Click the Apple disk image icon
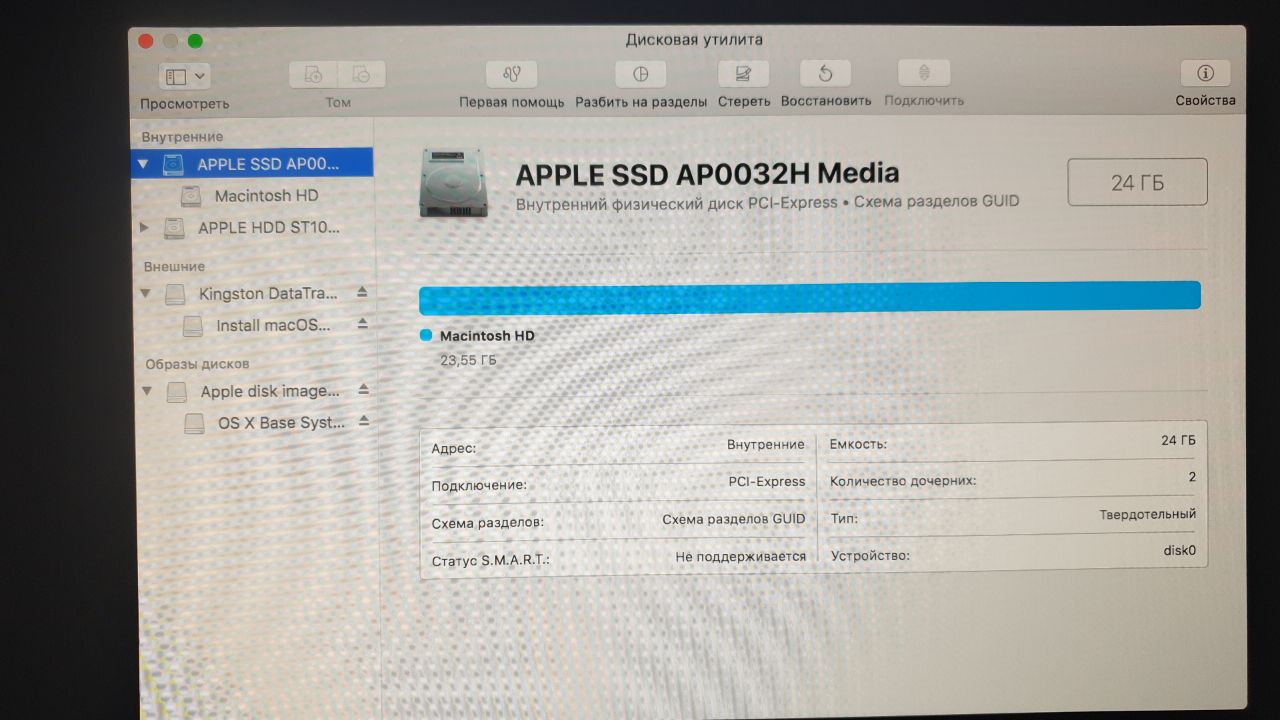This screenshot has height=720, width=1280. [x=176, y=391]
